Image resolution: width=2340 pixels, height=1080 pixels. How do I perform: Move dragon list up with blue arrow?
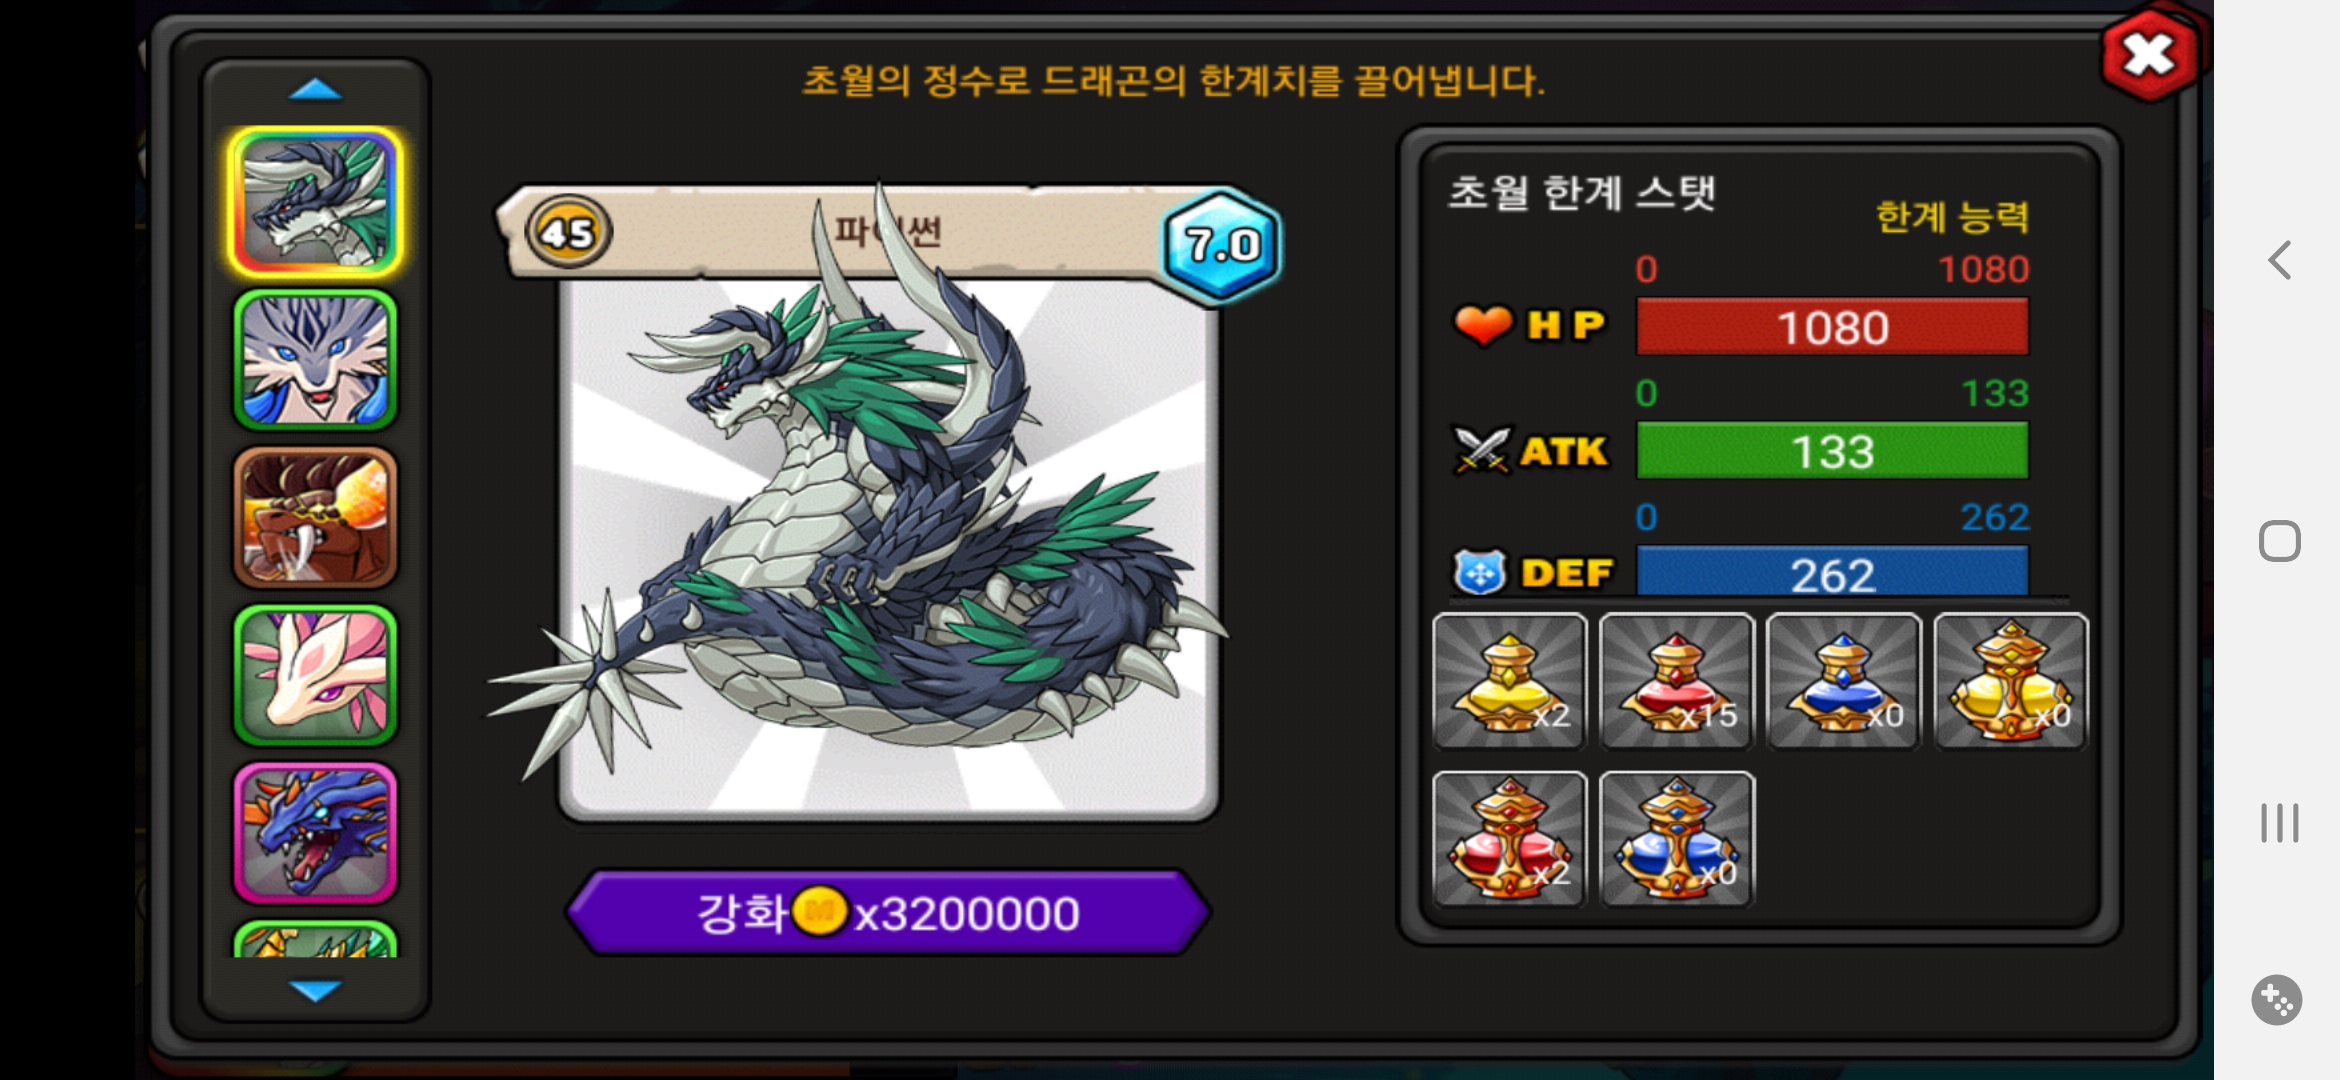pos(315,90)
